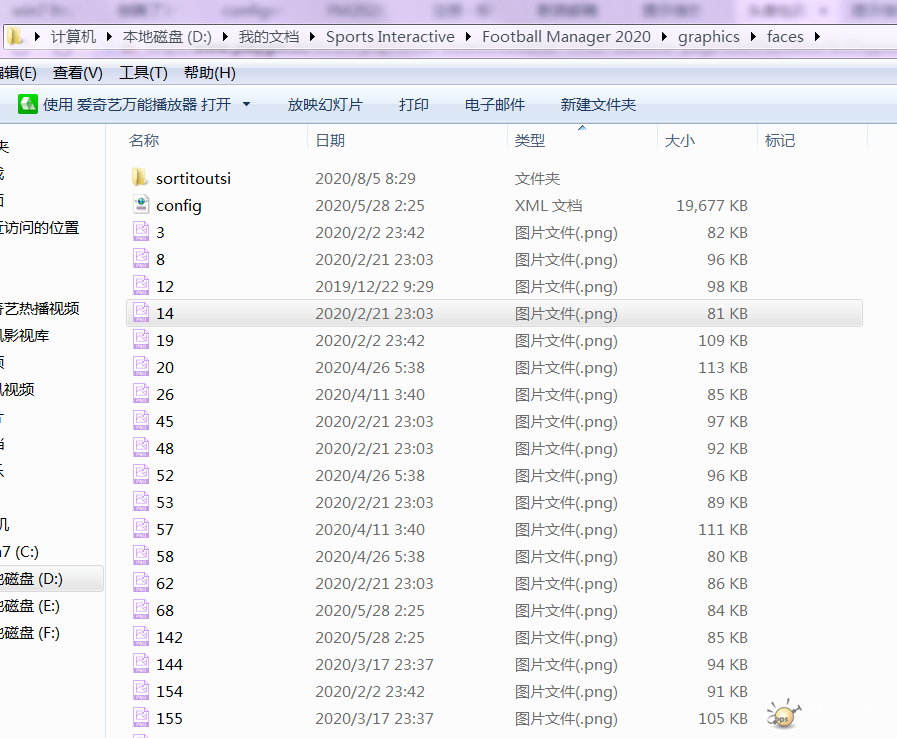This screenshot has width=897, height=738.
Task: Select the PNG icon of file 45
Action: (141, 420)
